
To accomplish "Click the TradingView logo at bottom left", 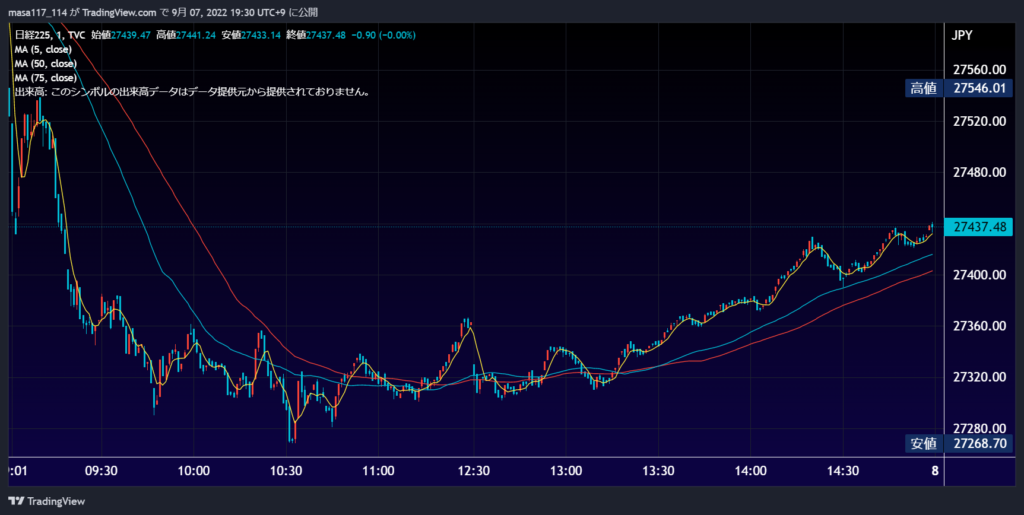I will coord(46,501).
